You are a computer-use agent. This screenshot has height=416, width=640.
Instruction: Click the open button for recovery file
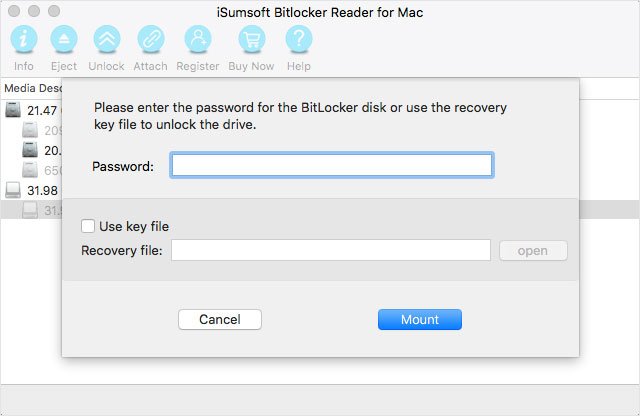533,250
